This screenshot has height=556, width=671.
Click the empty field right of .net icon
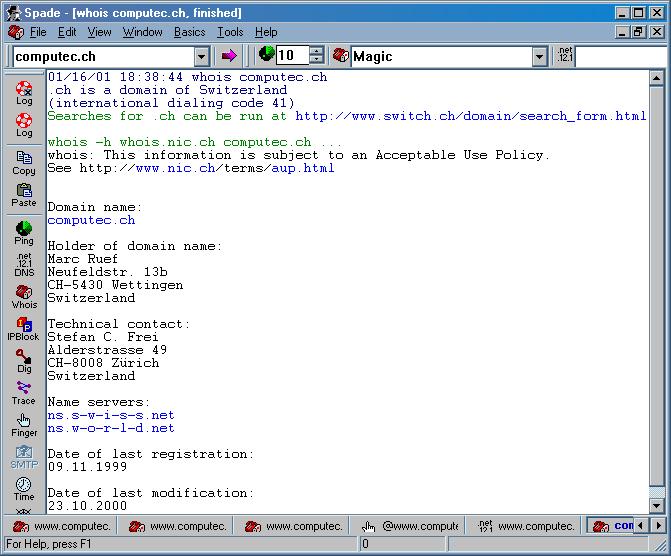pos(622,56)
